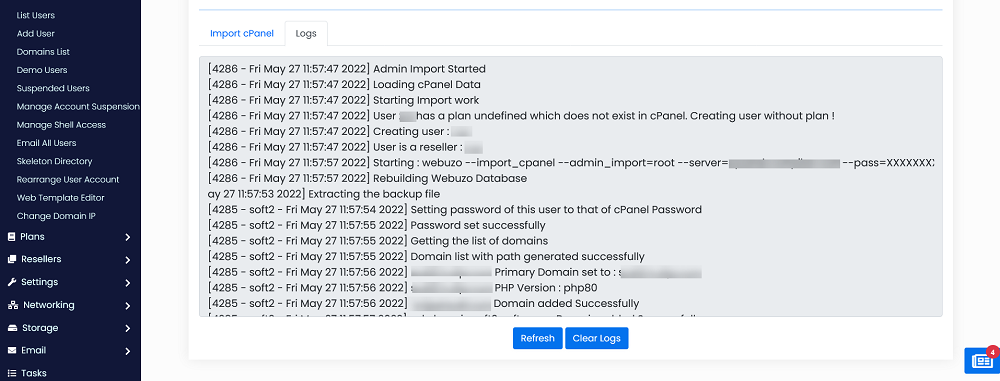Expand the Resellers menu chevron
This screenshot has width=1000, height=381.
[128, 260]
